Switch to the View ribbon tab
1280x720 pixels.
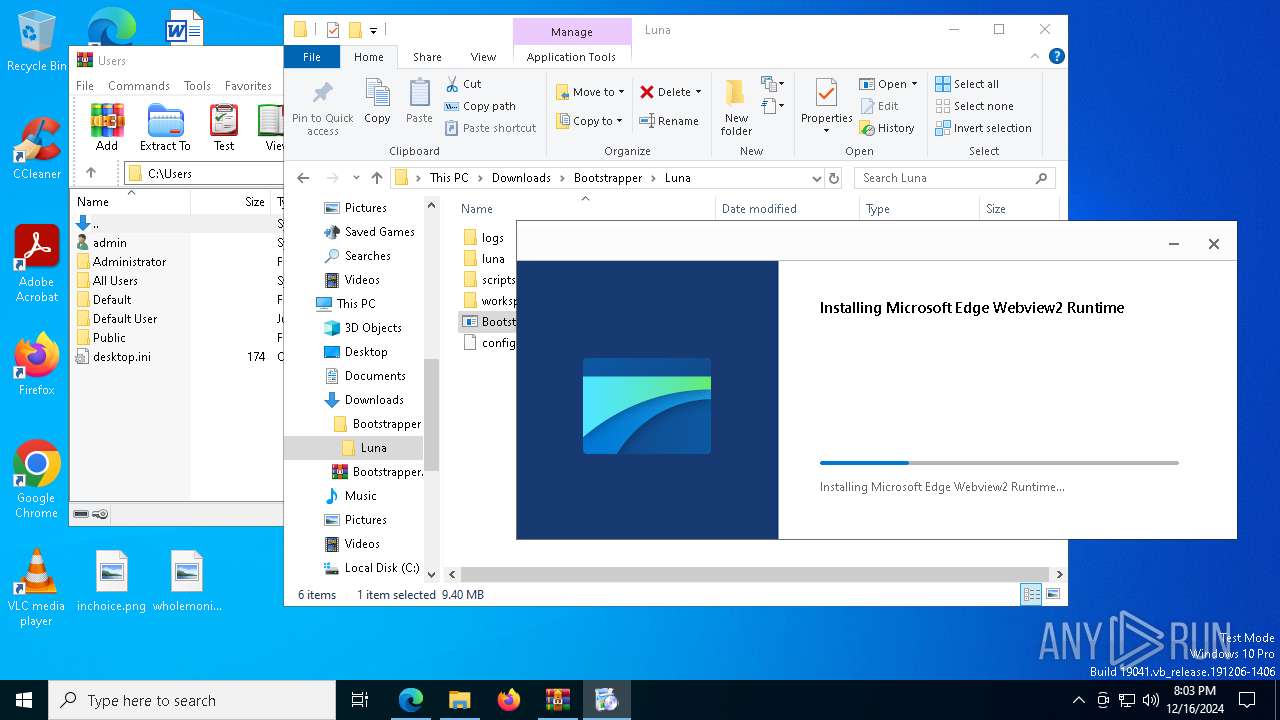point(483,57)
